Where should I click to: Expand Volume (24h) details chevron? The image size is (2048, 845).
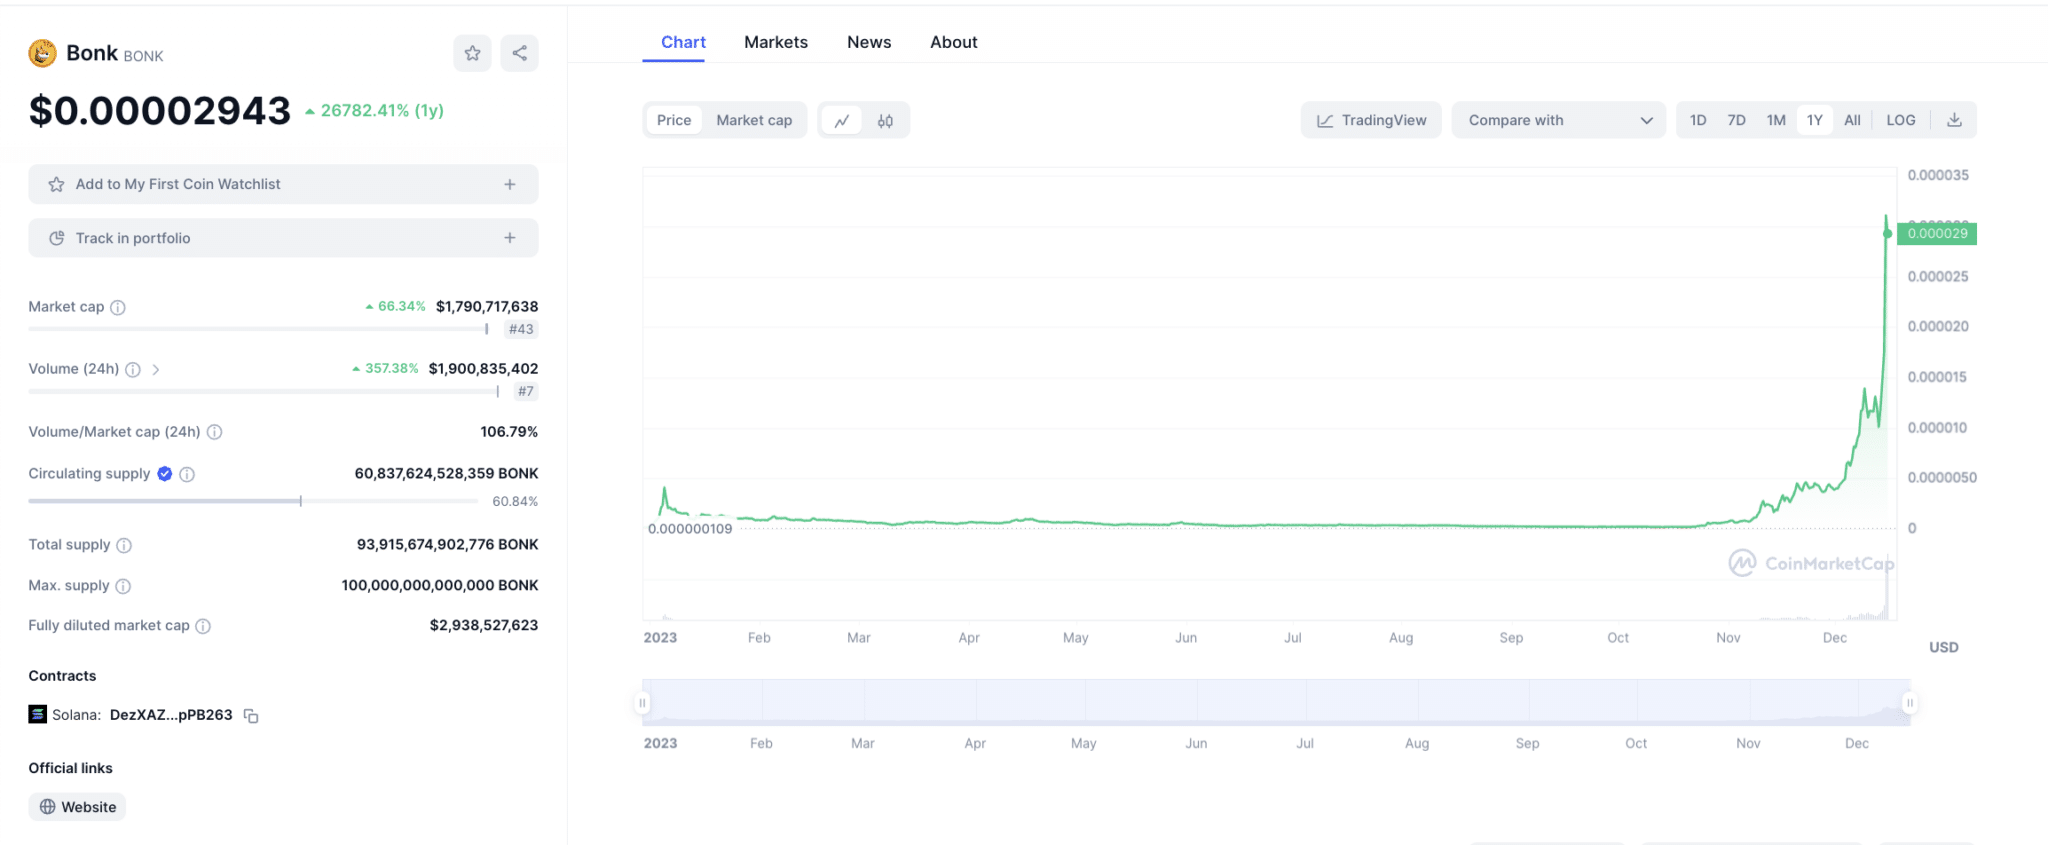[156, 369]
